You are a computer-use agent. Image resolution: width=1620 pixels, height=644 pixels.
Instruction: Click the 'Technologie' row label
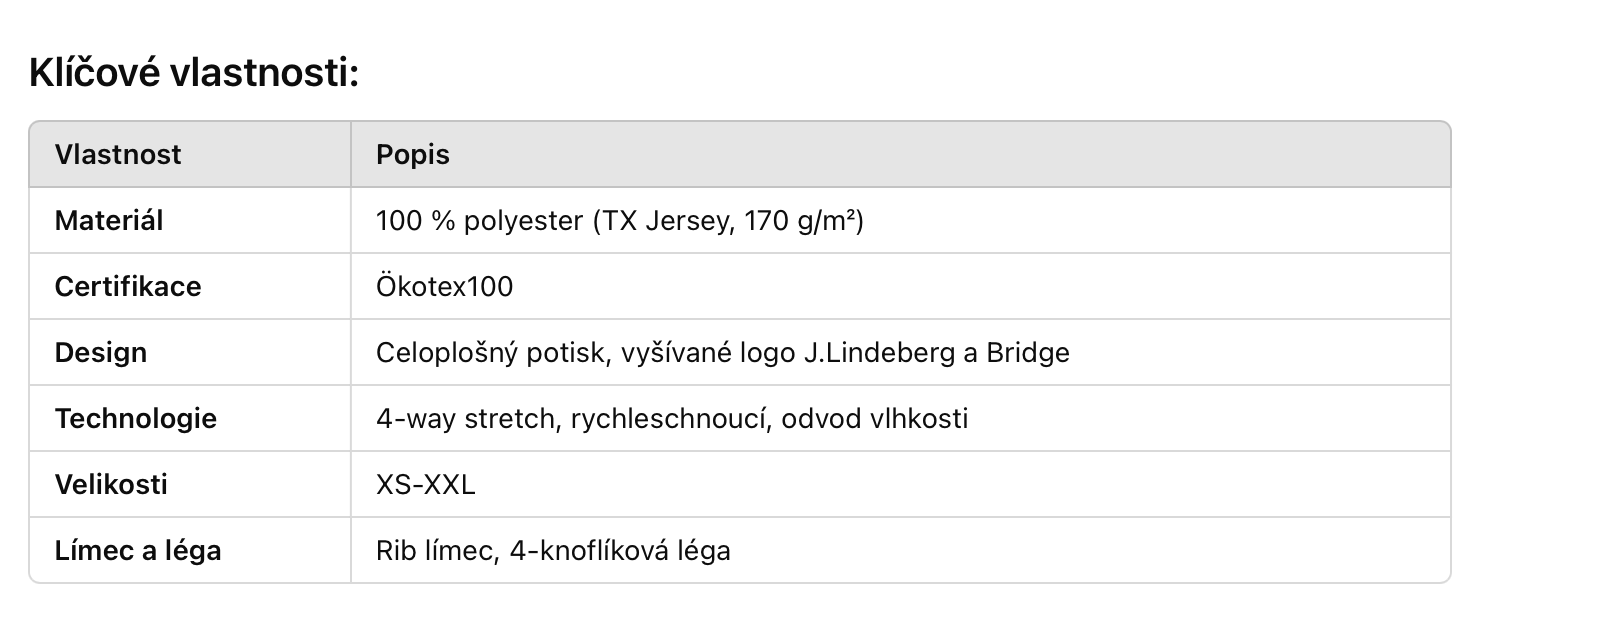(136, 418)
